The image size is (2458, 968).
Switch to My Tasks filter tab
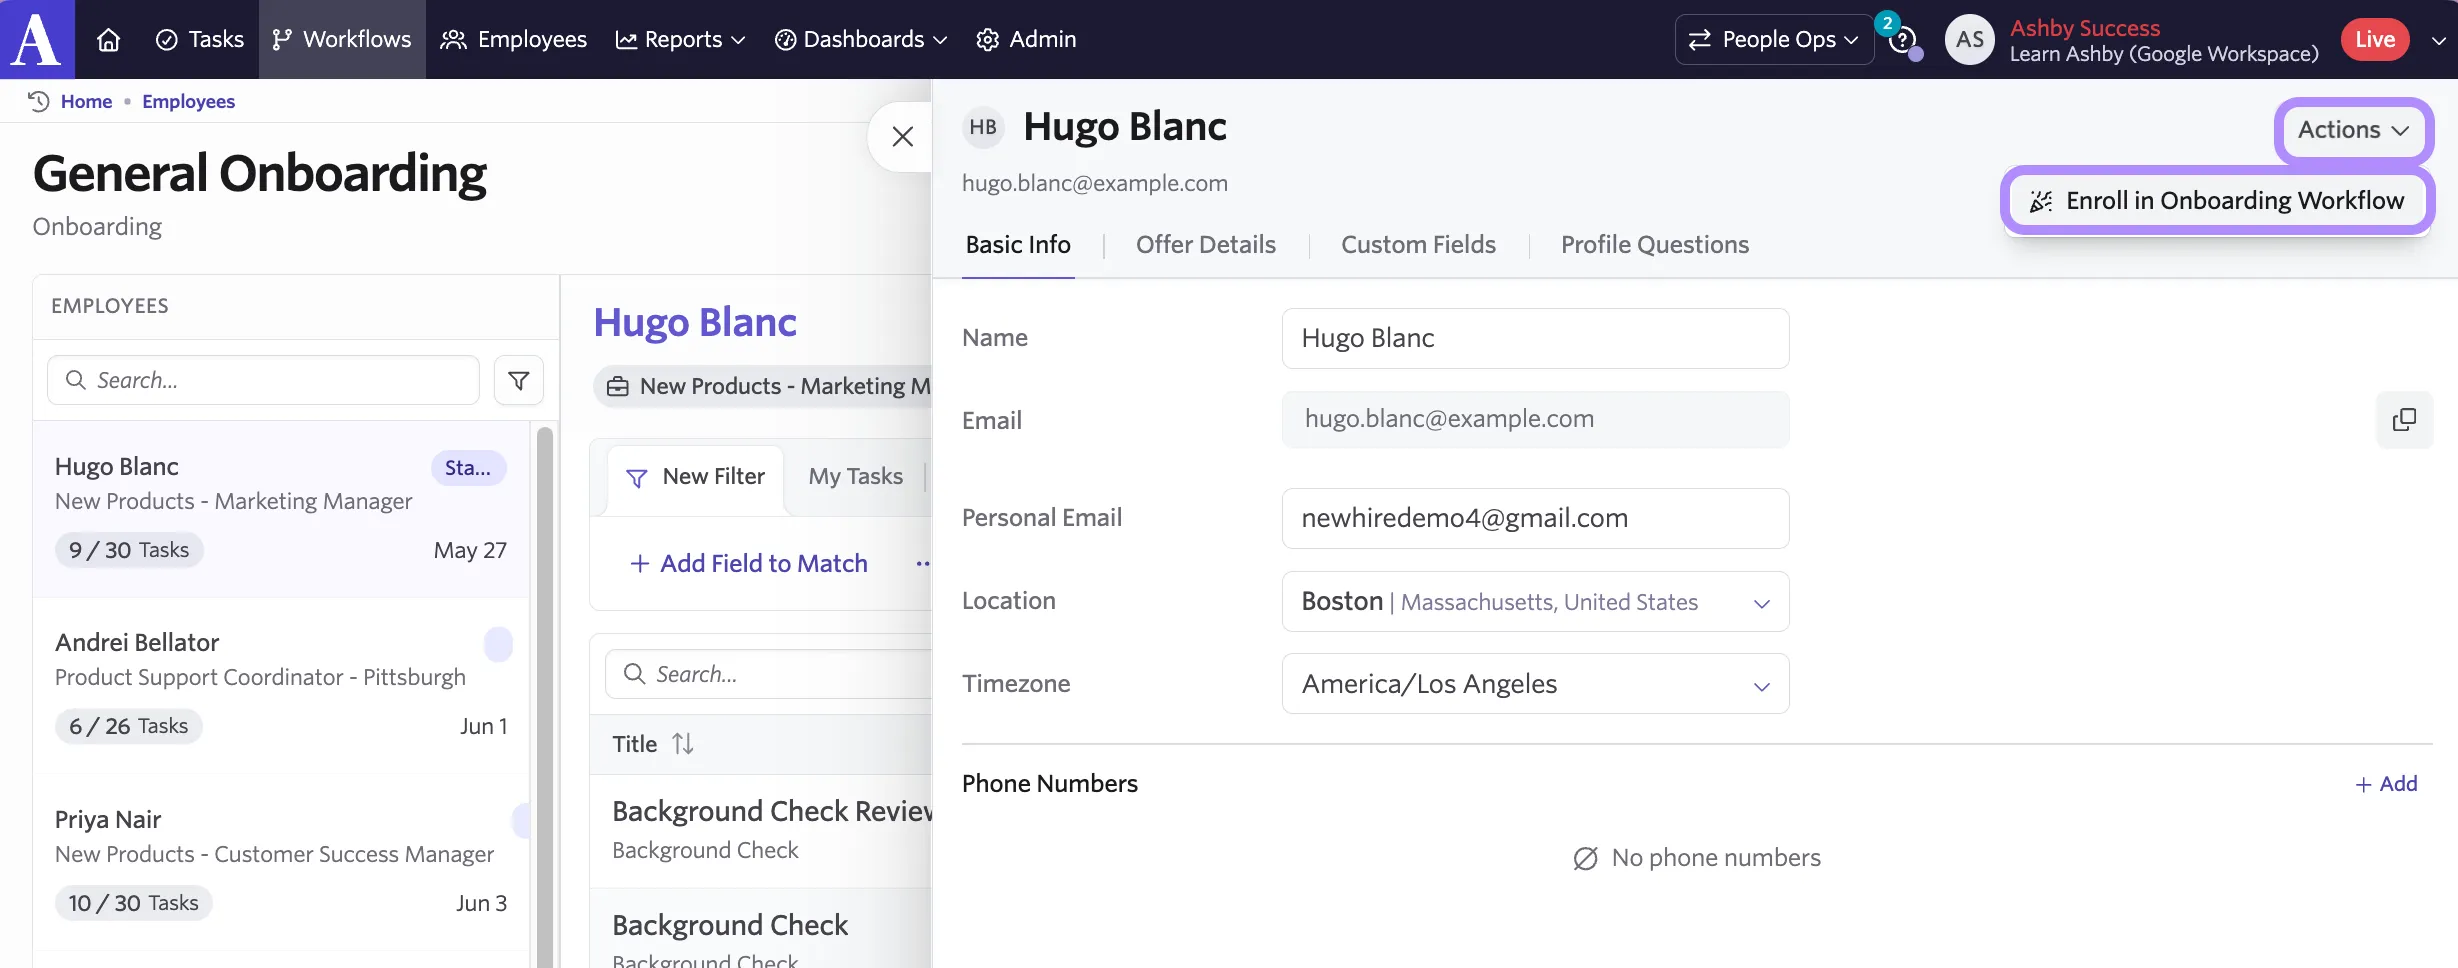(x=855, y=477)
